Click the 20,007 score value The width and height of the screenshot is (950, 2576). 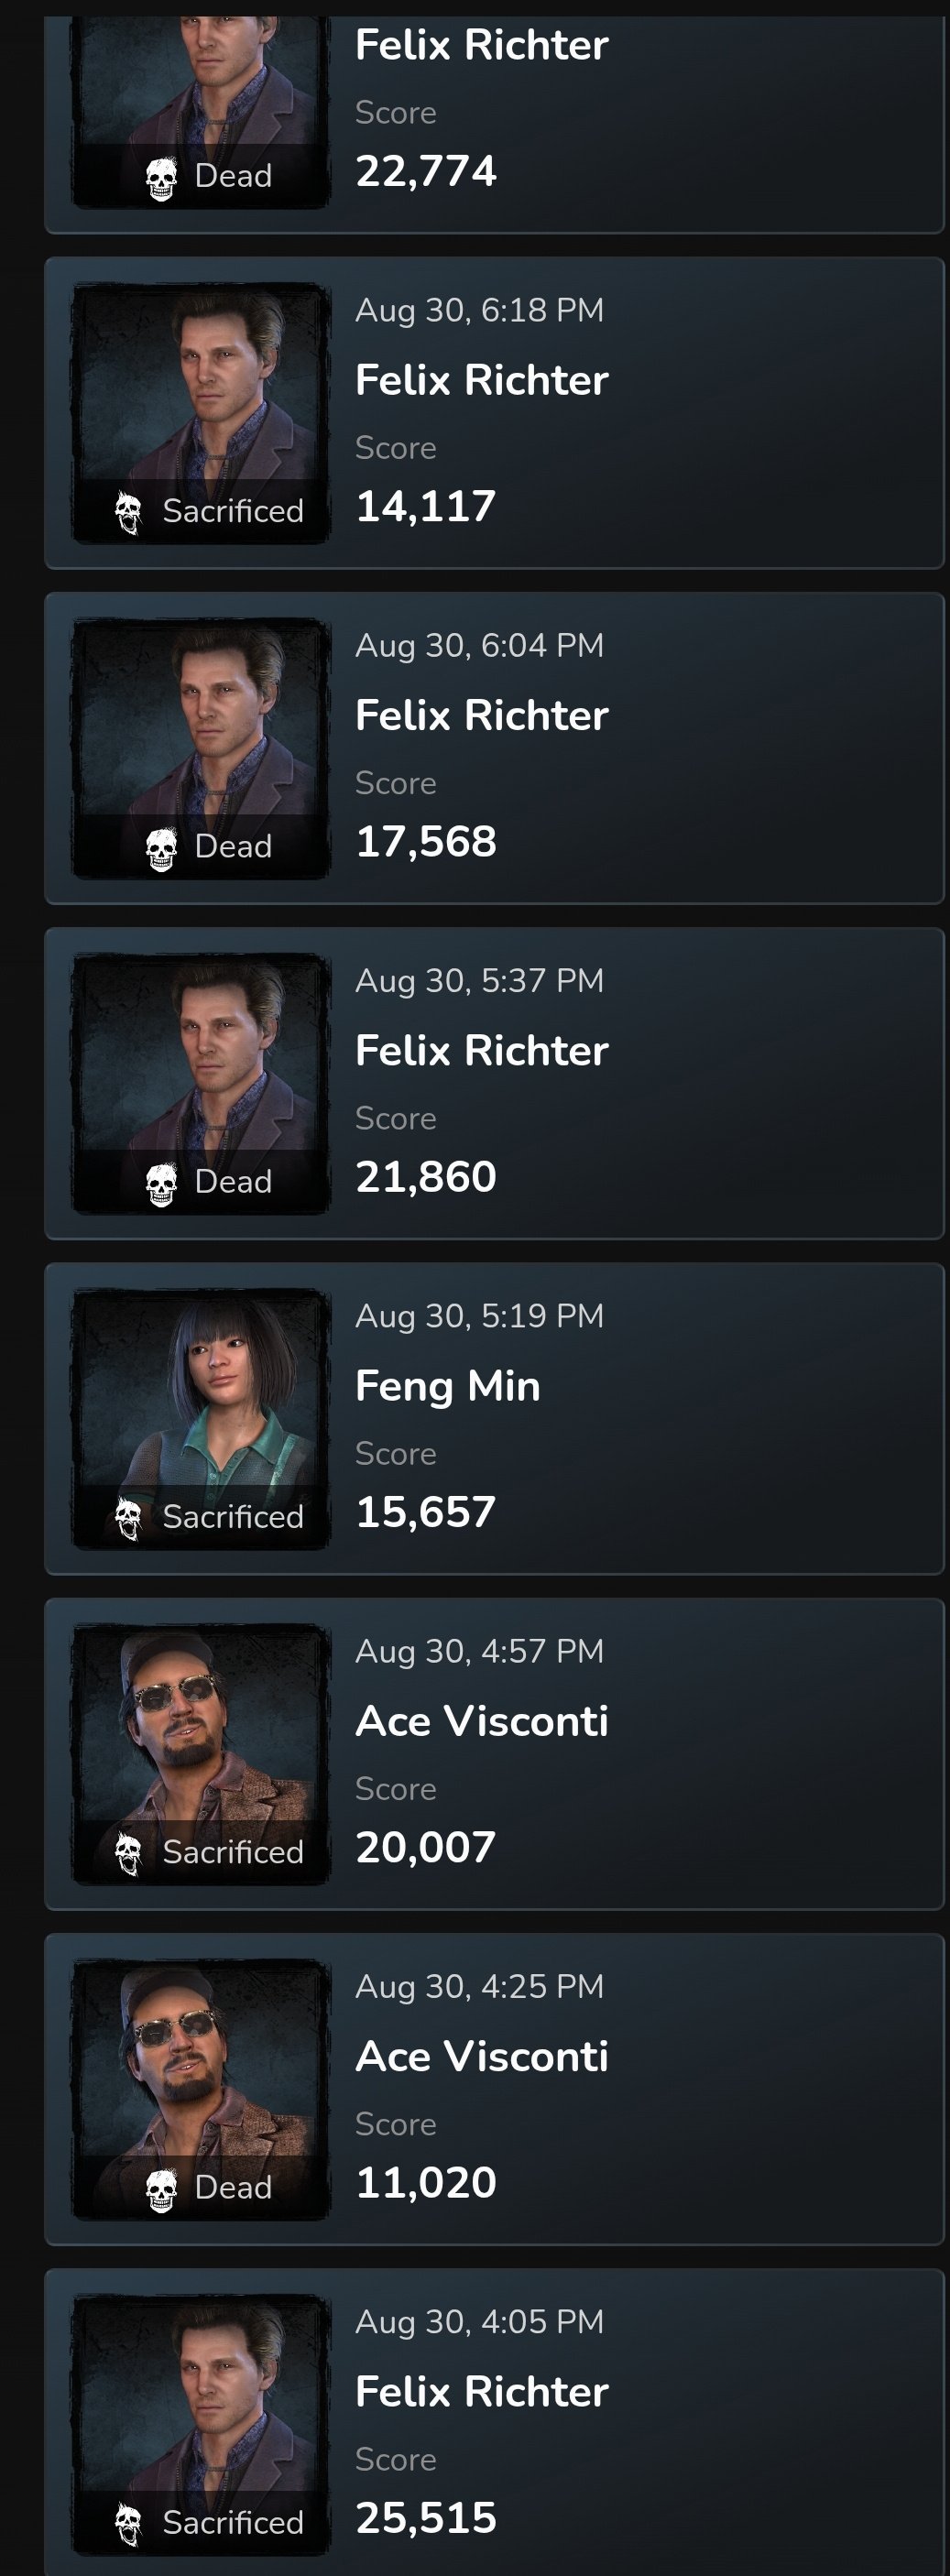point(426,1847)
